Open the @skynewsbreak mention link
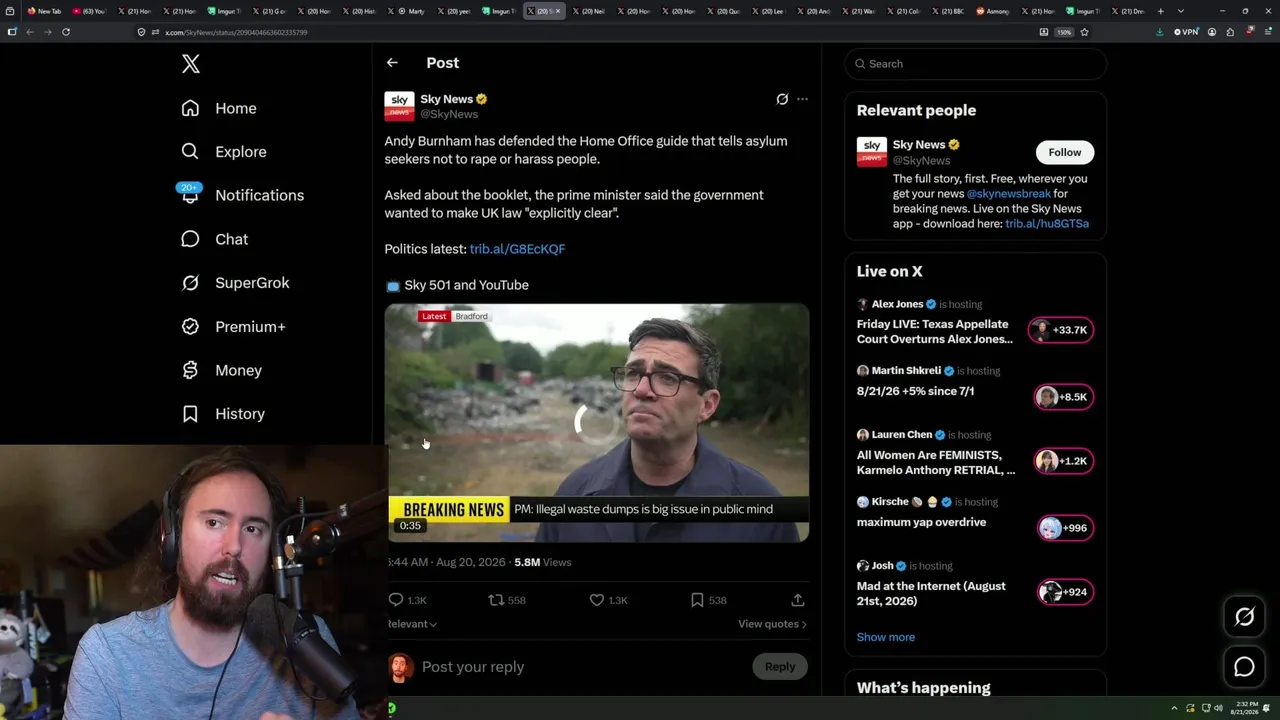 (x=1008, y=194)
